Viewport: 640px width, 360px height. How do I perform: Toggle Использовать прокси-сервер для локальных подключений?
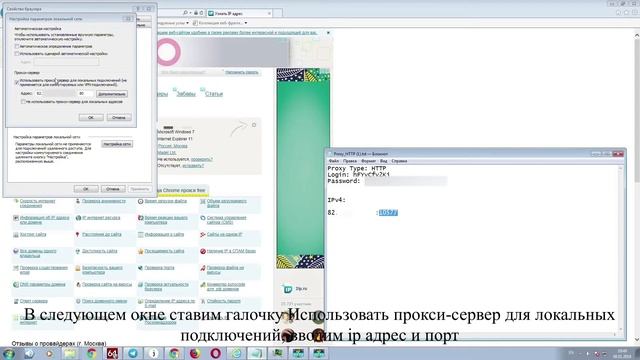17,82
